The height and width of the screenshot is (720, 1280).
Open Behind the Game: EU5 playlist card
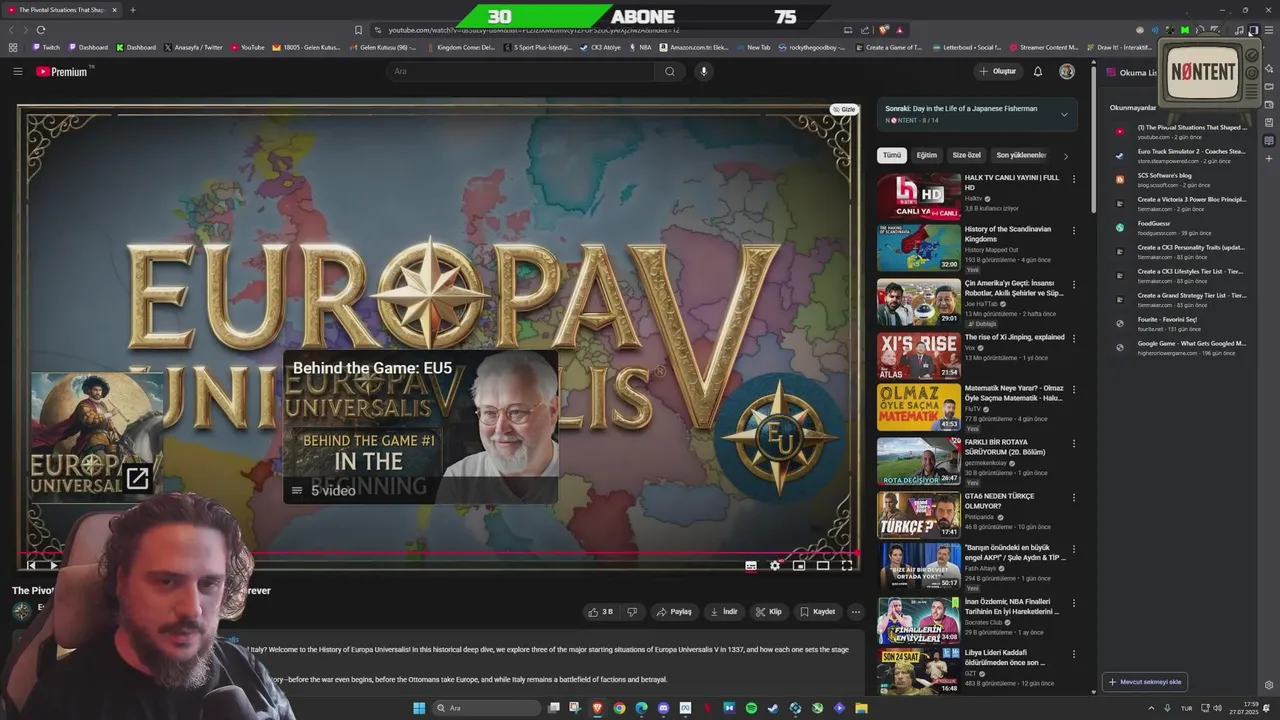(x=420, y=427)
